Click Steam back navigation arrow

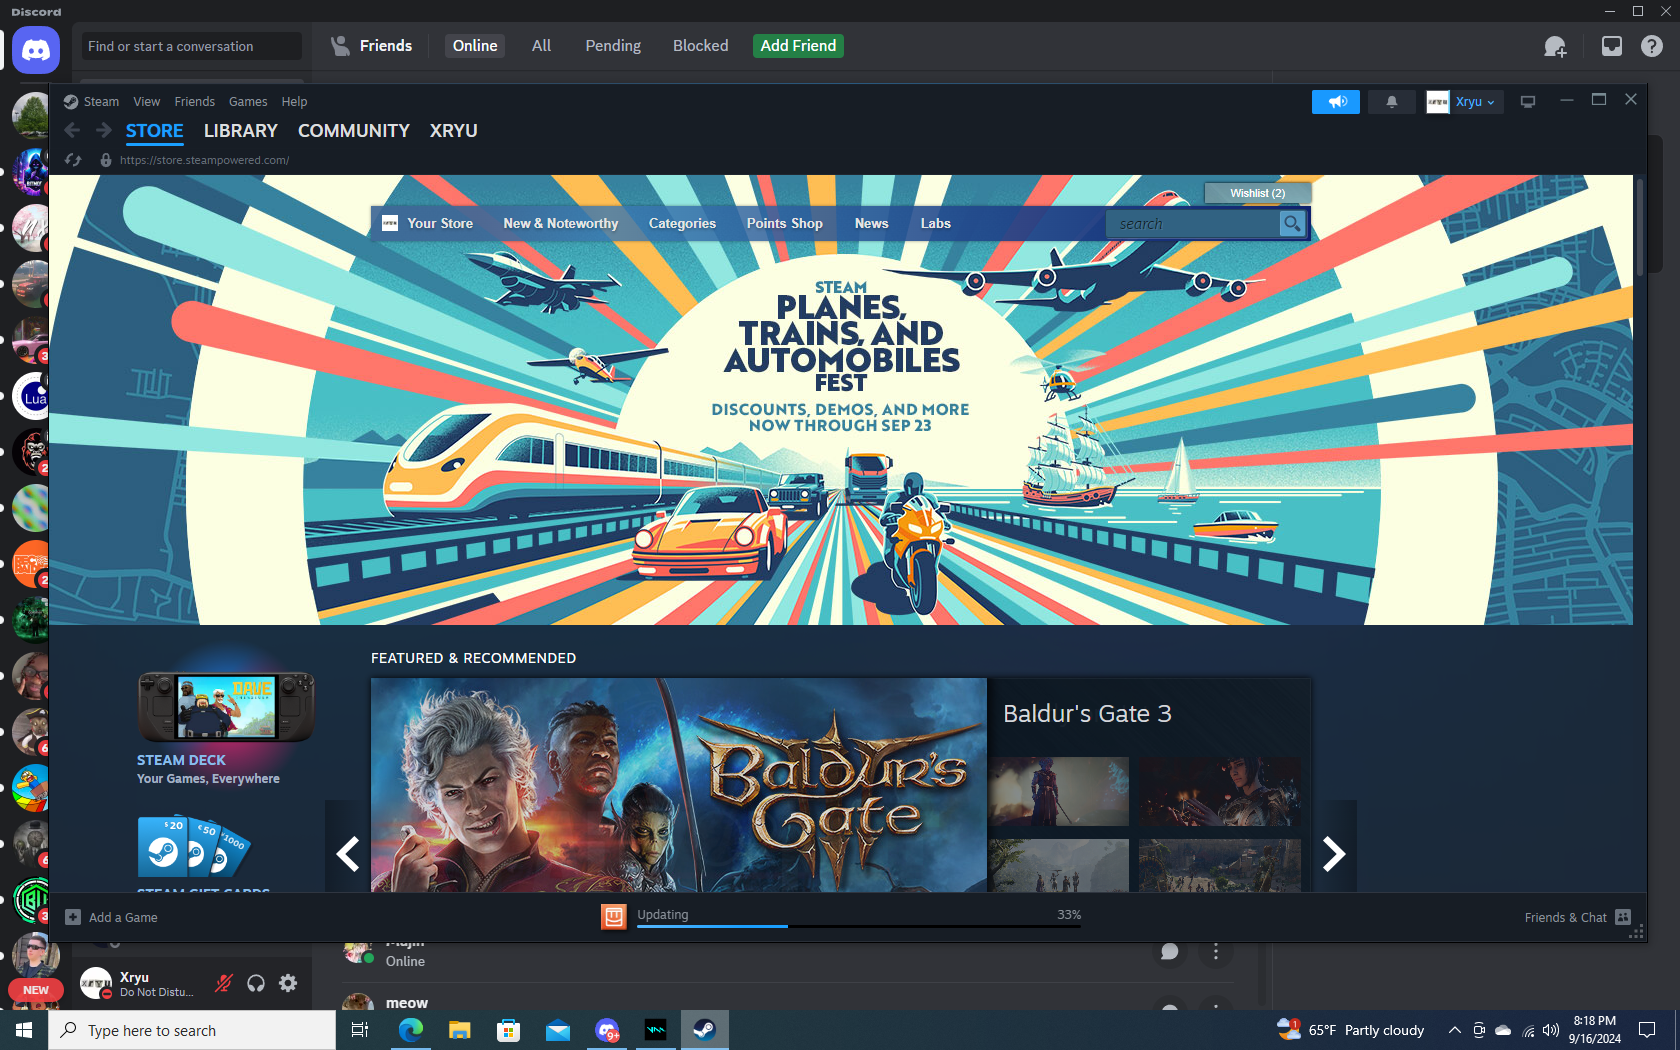72,130
